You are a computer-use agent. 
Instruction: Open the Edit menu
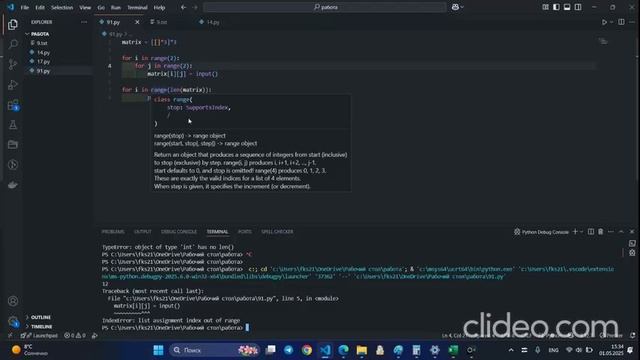coord(40,7)
